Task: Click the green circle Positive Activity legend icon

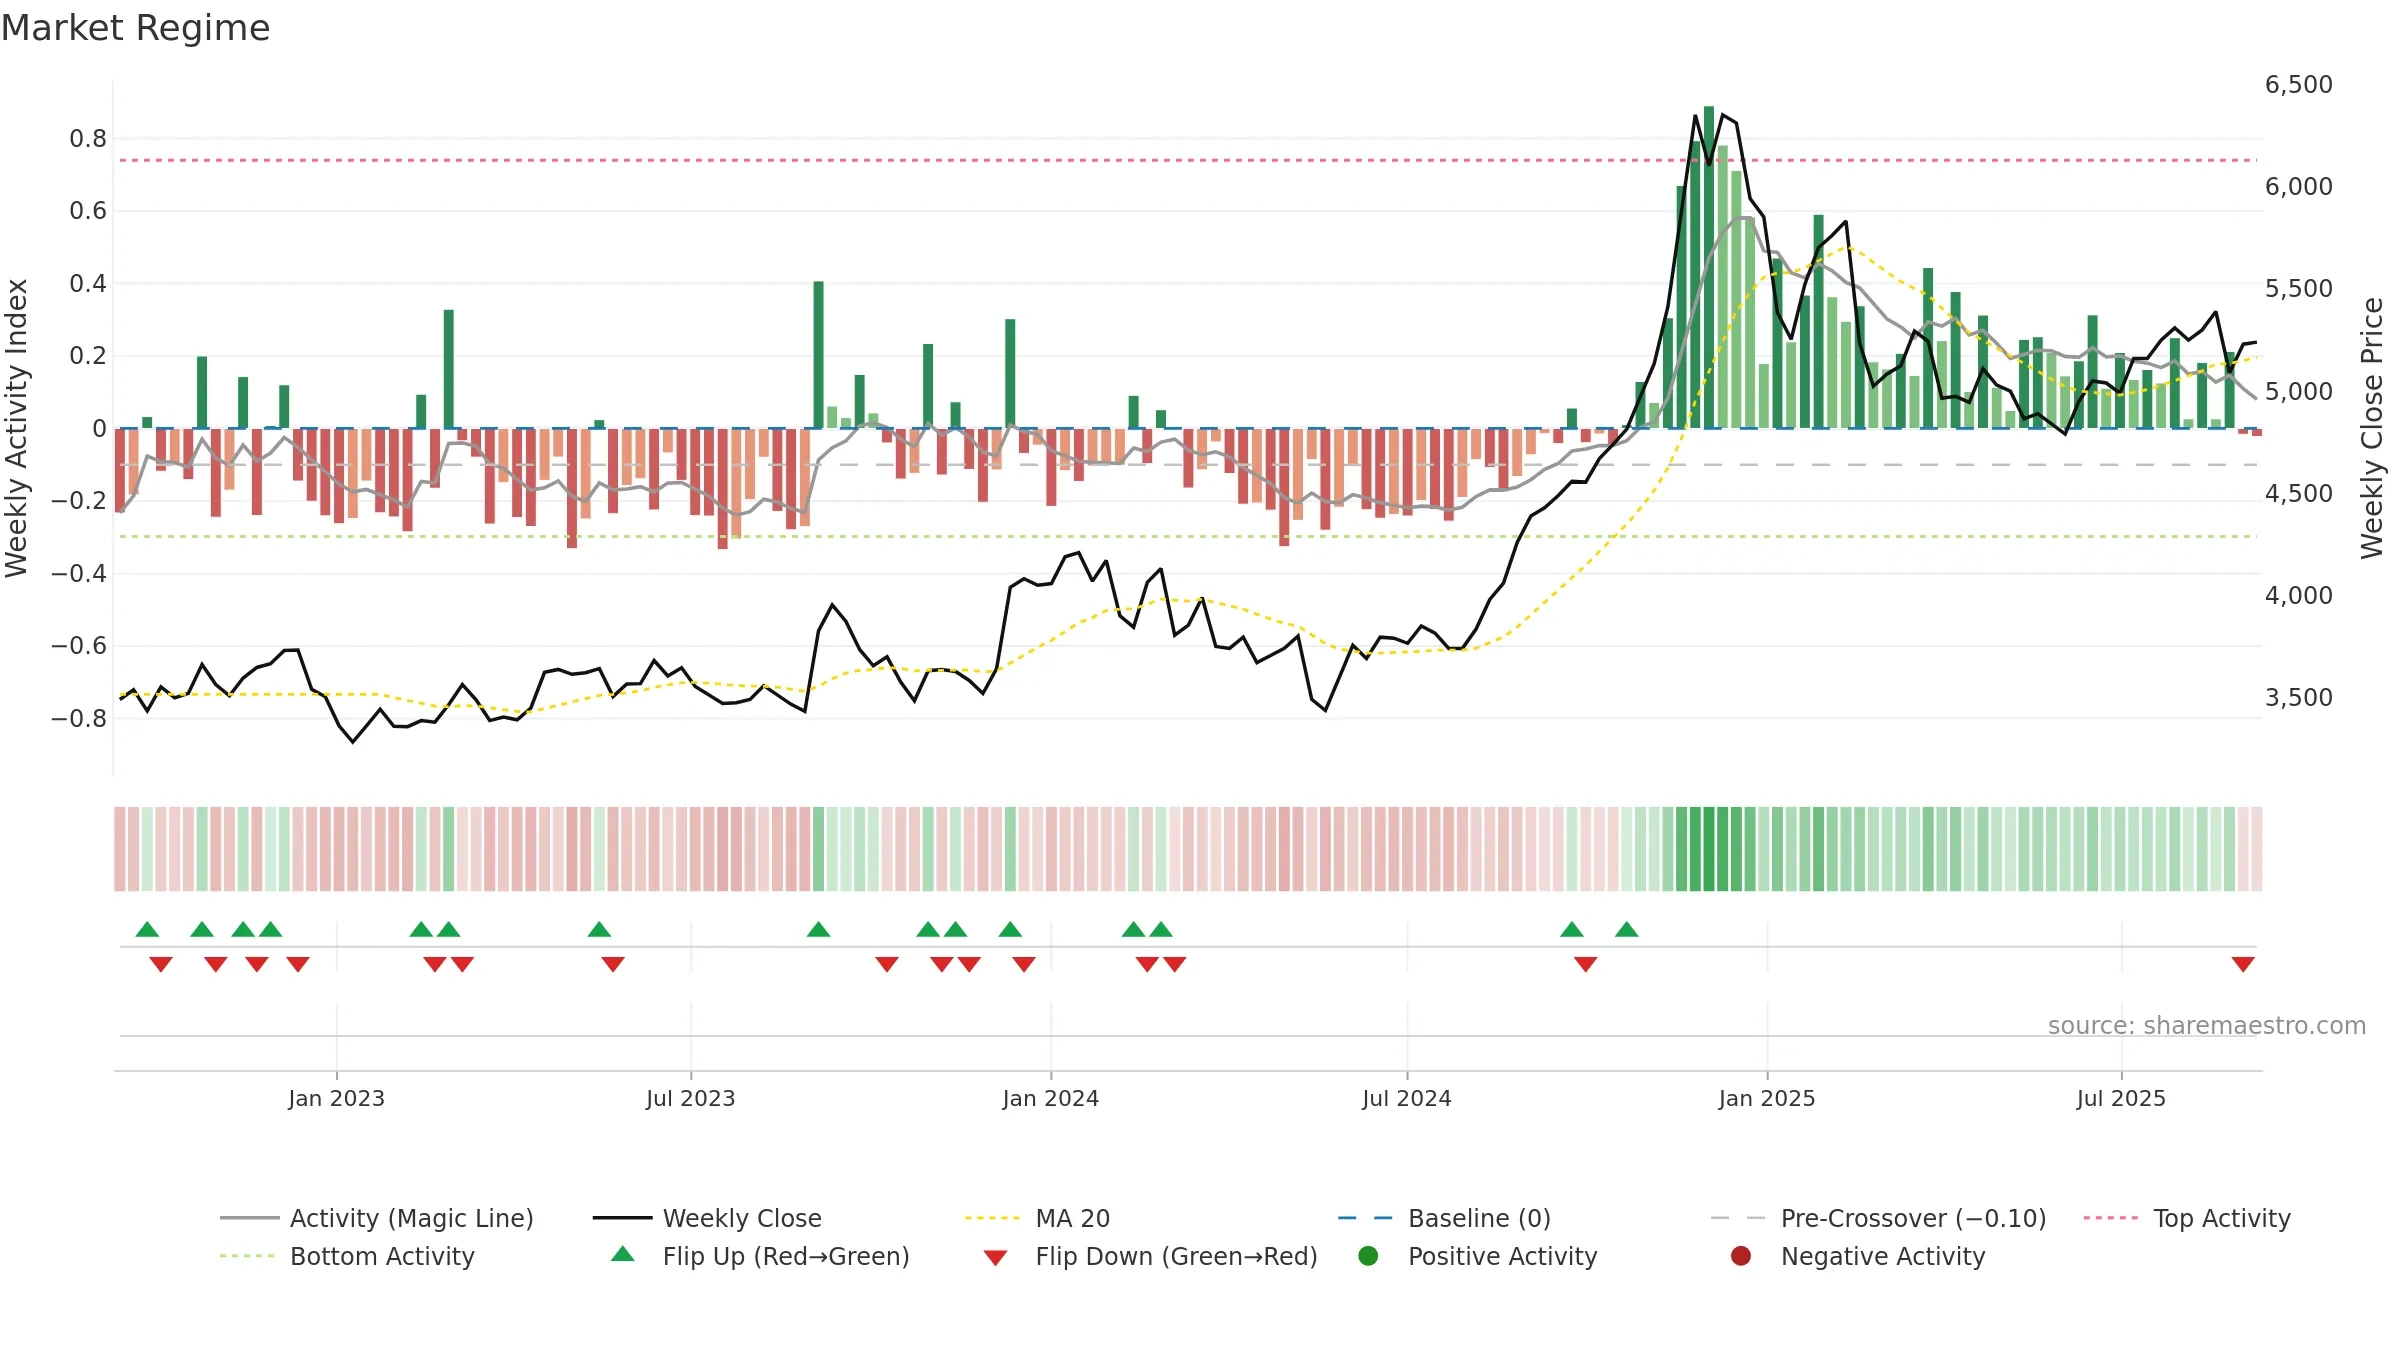Action: 1368,1256
